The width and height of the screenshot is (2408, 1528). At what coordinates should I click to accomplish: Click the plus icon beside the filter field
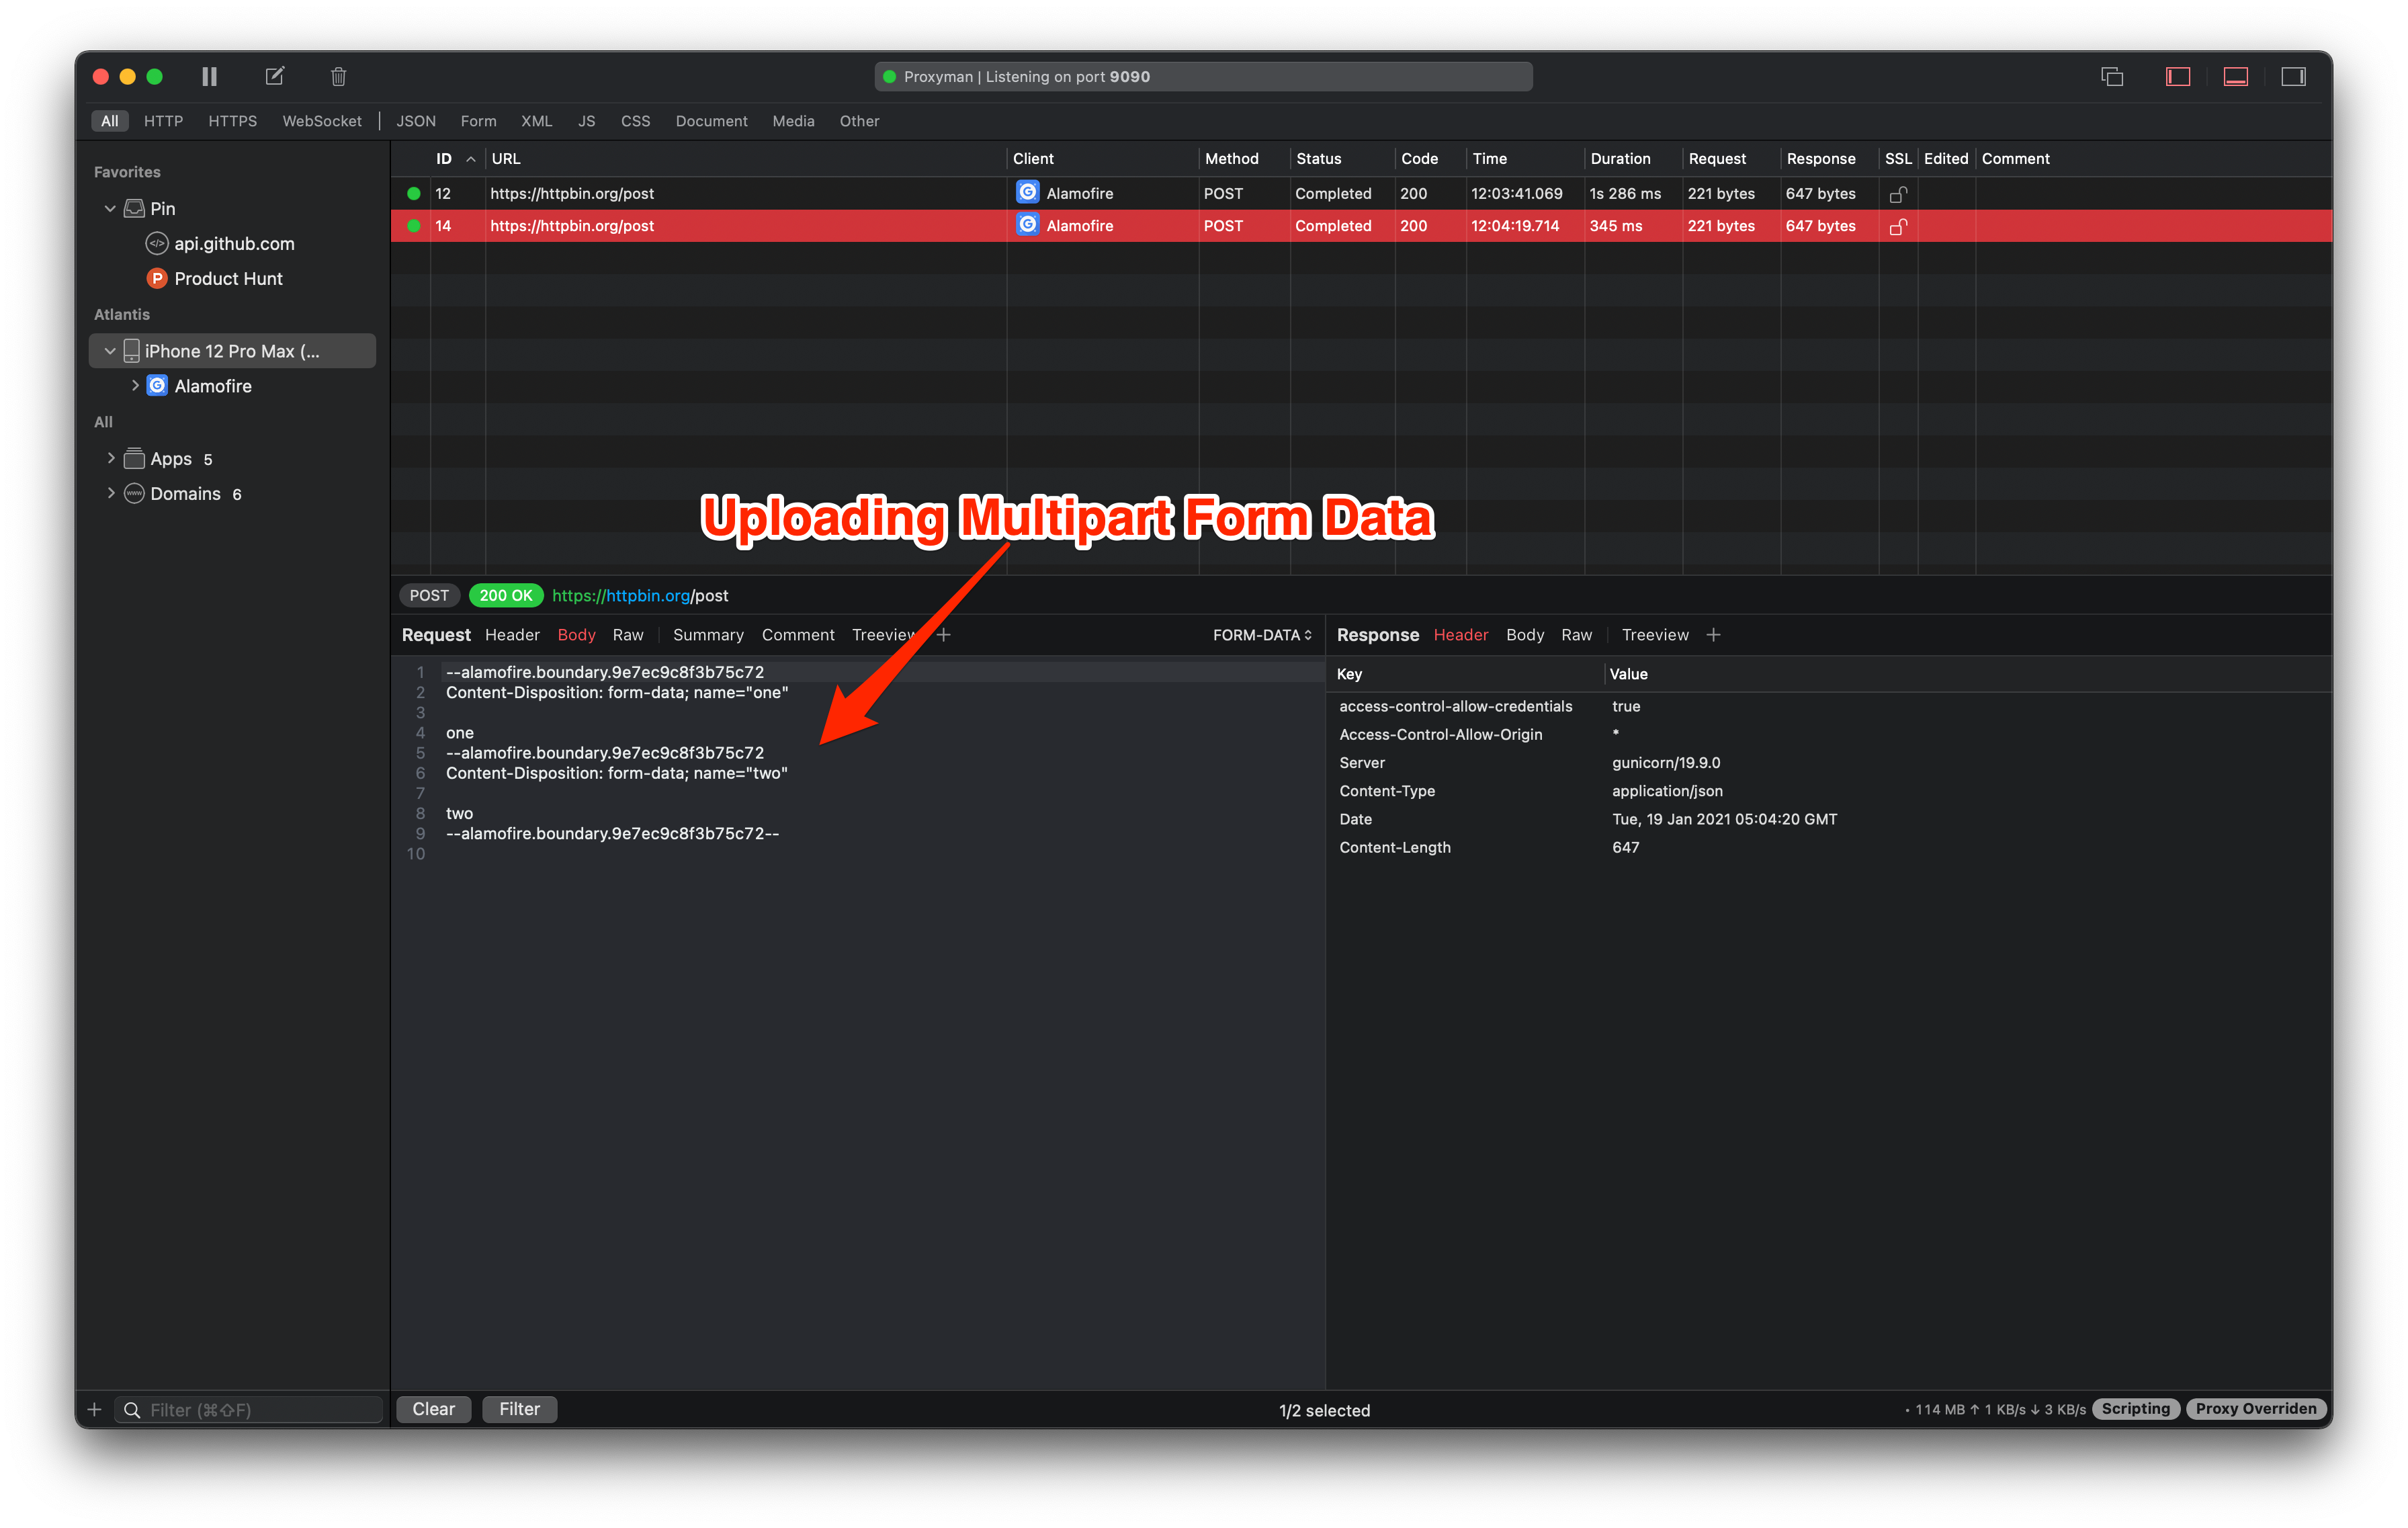94,1409
